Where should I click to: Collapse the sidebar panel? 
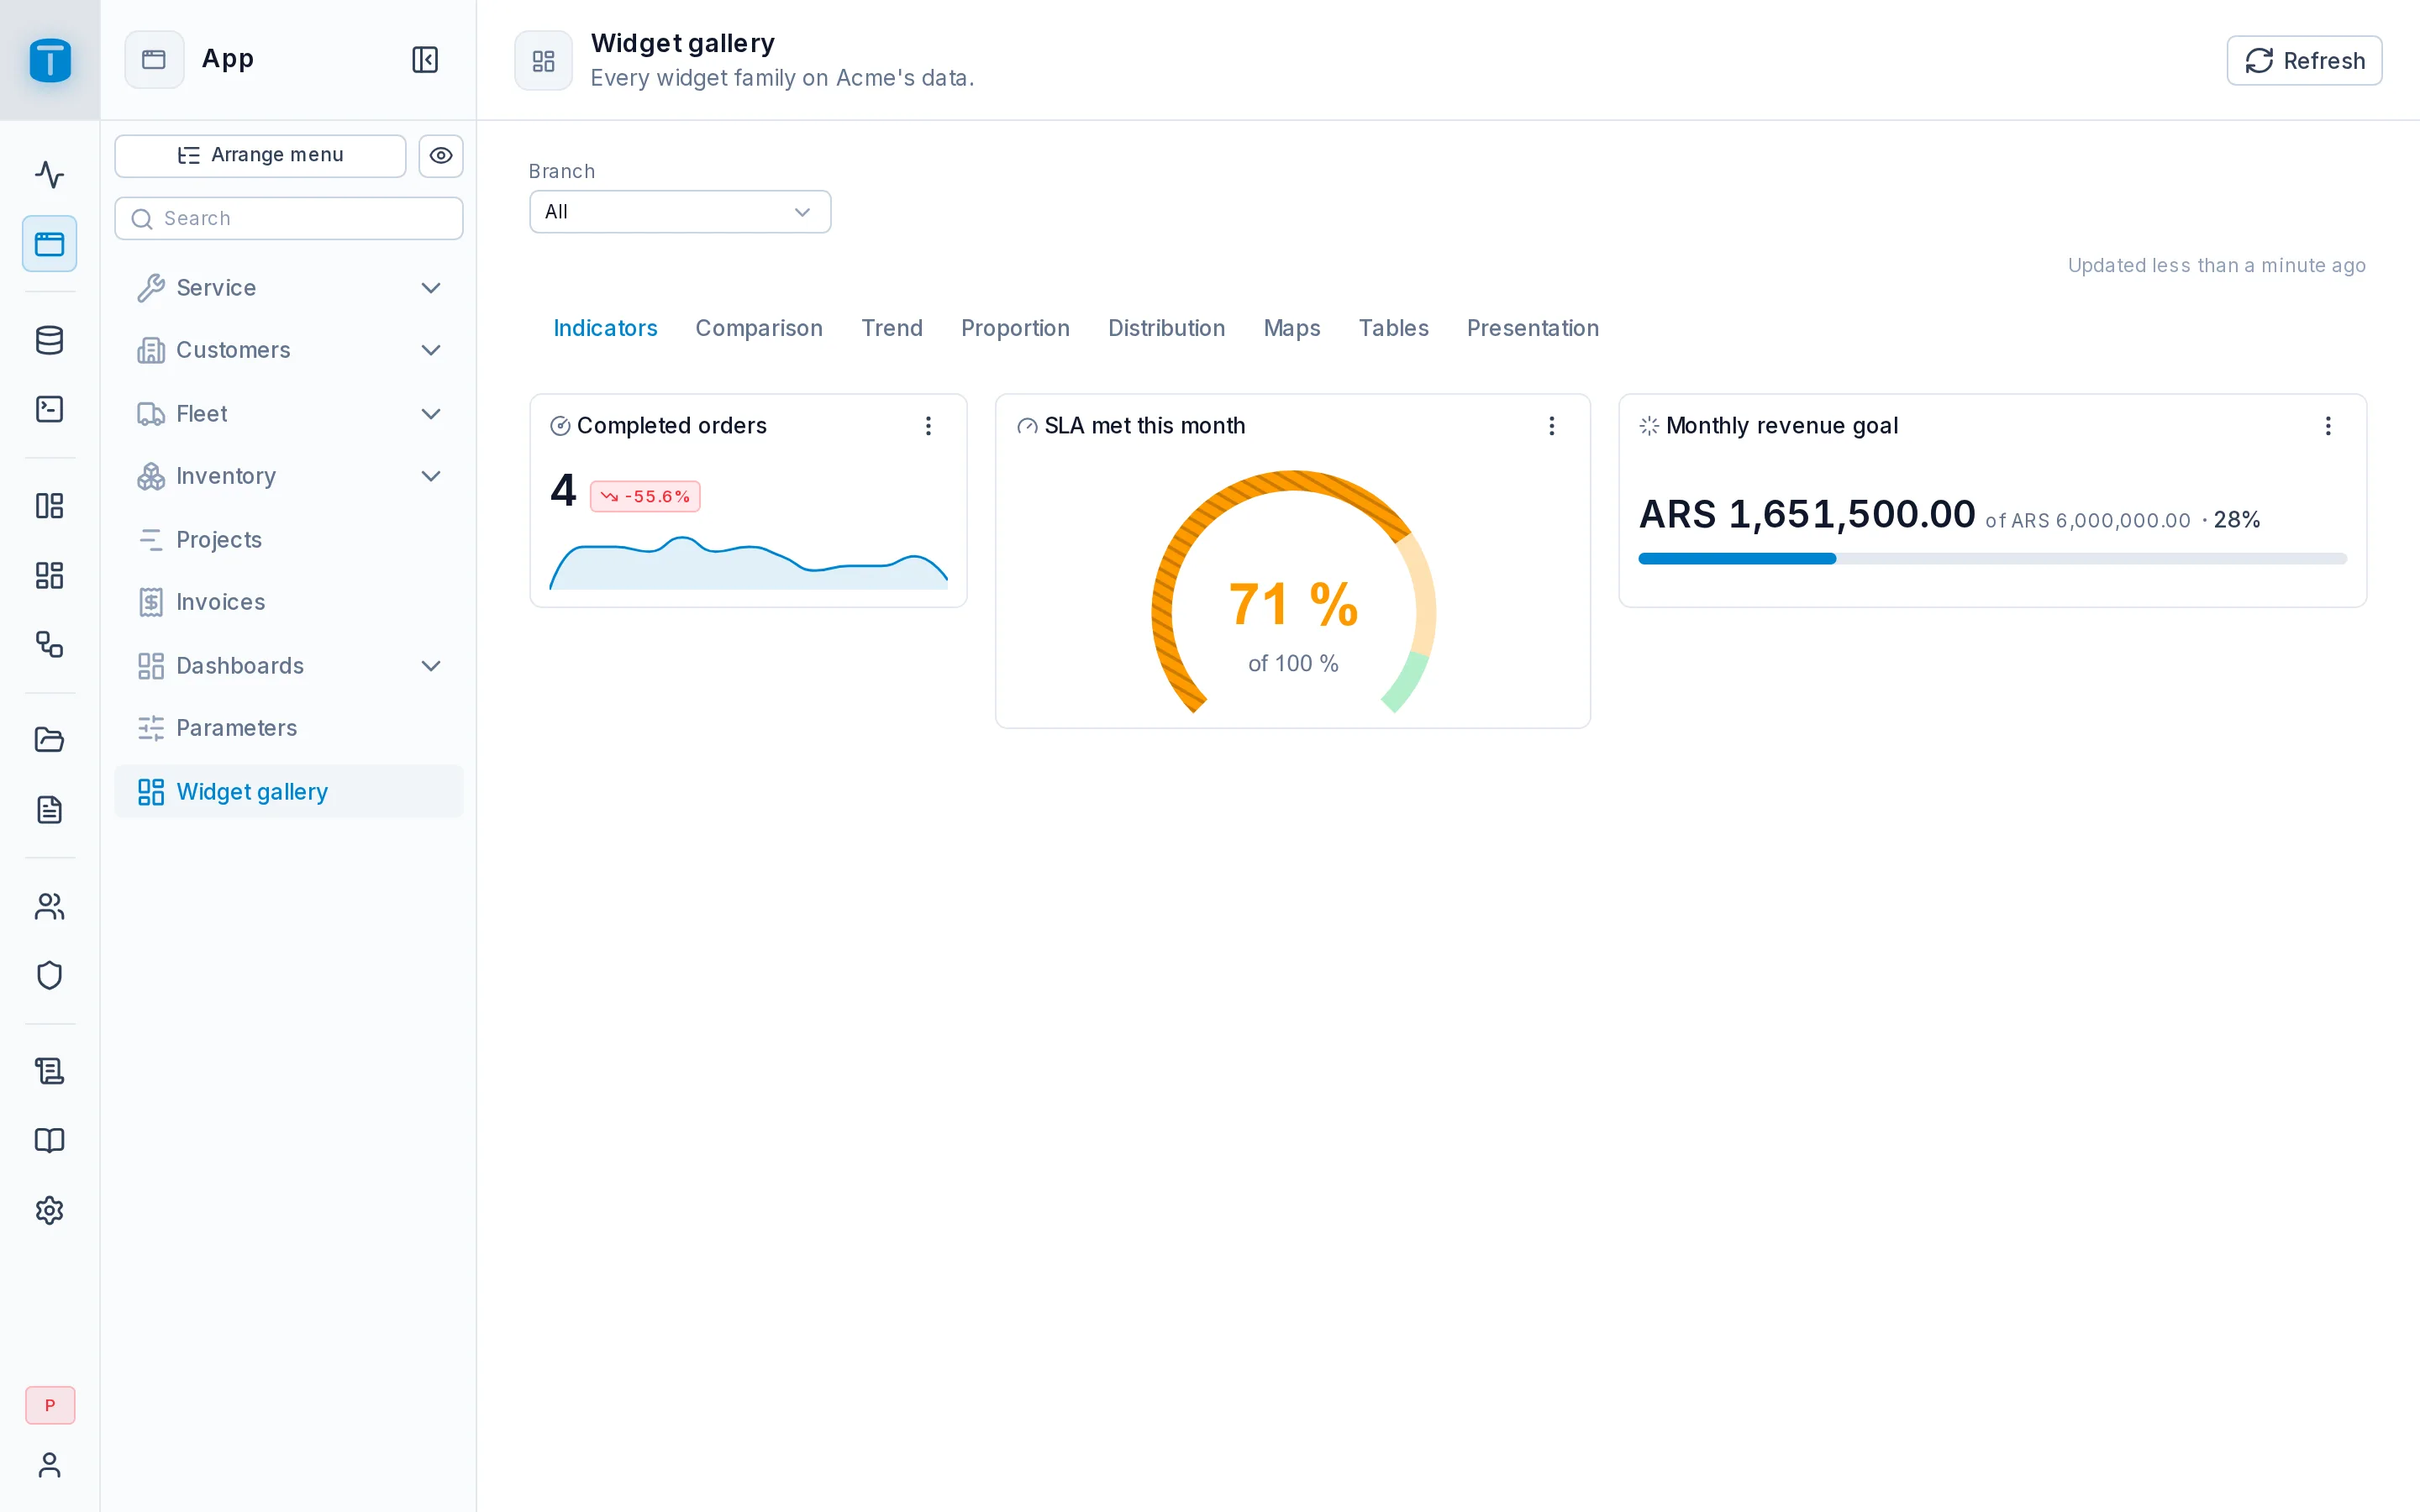(x=425, y=60)
